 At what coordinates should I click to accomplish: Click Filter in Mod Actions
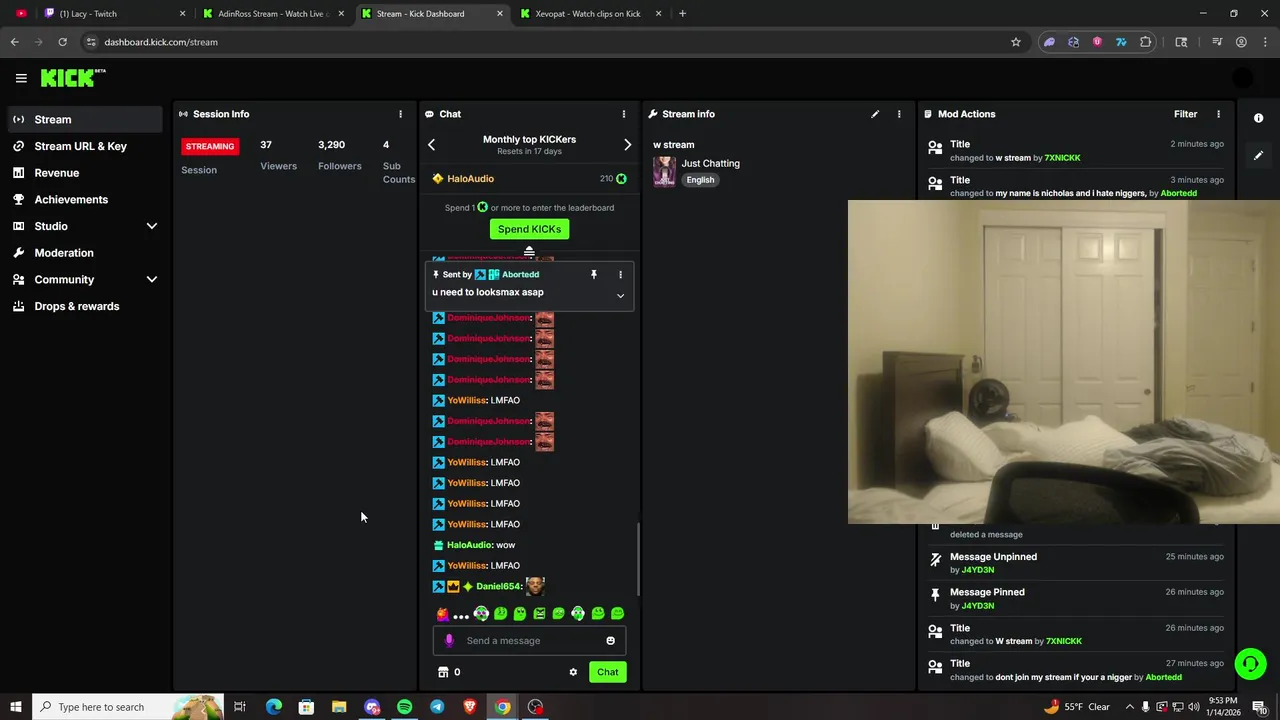(x=1186, y=114)
